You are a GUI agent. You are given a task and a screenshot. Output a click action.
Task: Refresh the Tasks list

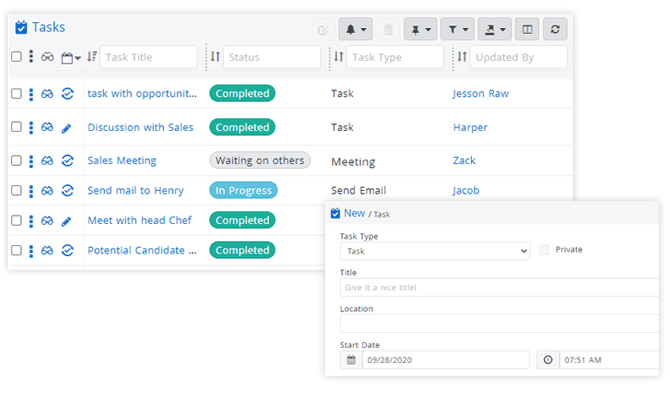[555, 29]
